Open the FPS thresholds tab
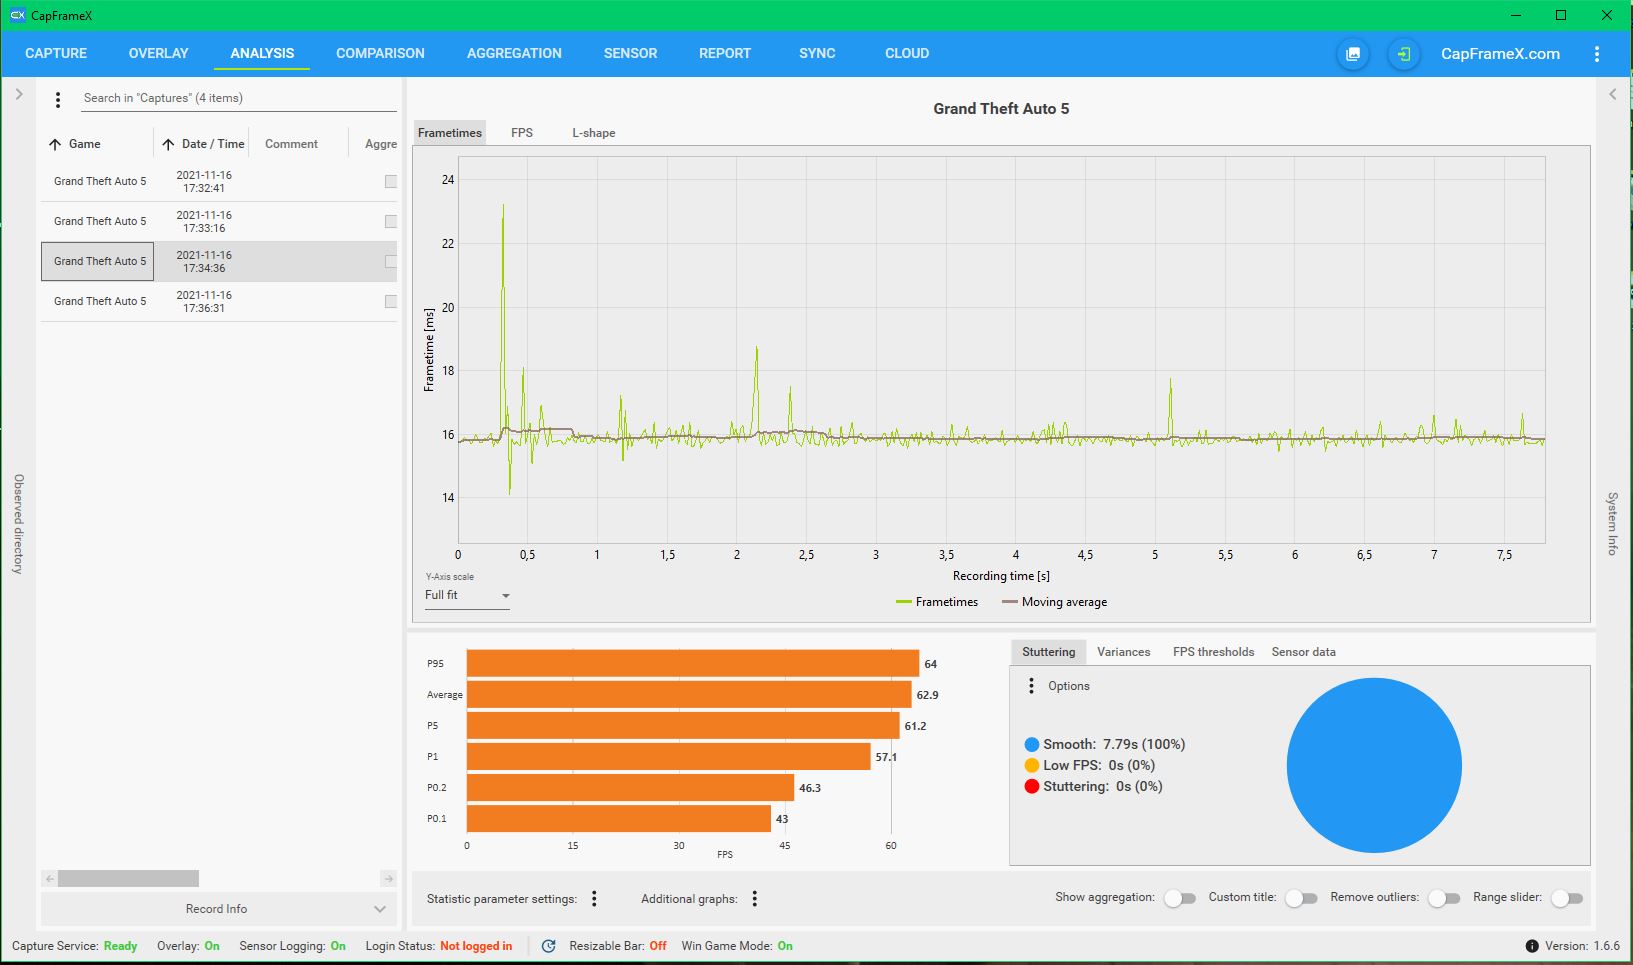The width and height of the screenshot is (1633, 965). pyautogui.click(x=1213, y=652)
